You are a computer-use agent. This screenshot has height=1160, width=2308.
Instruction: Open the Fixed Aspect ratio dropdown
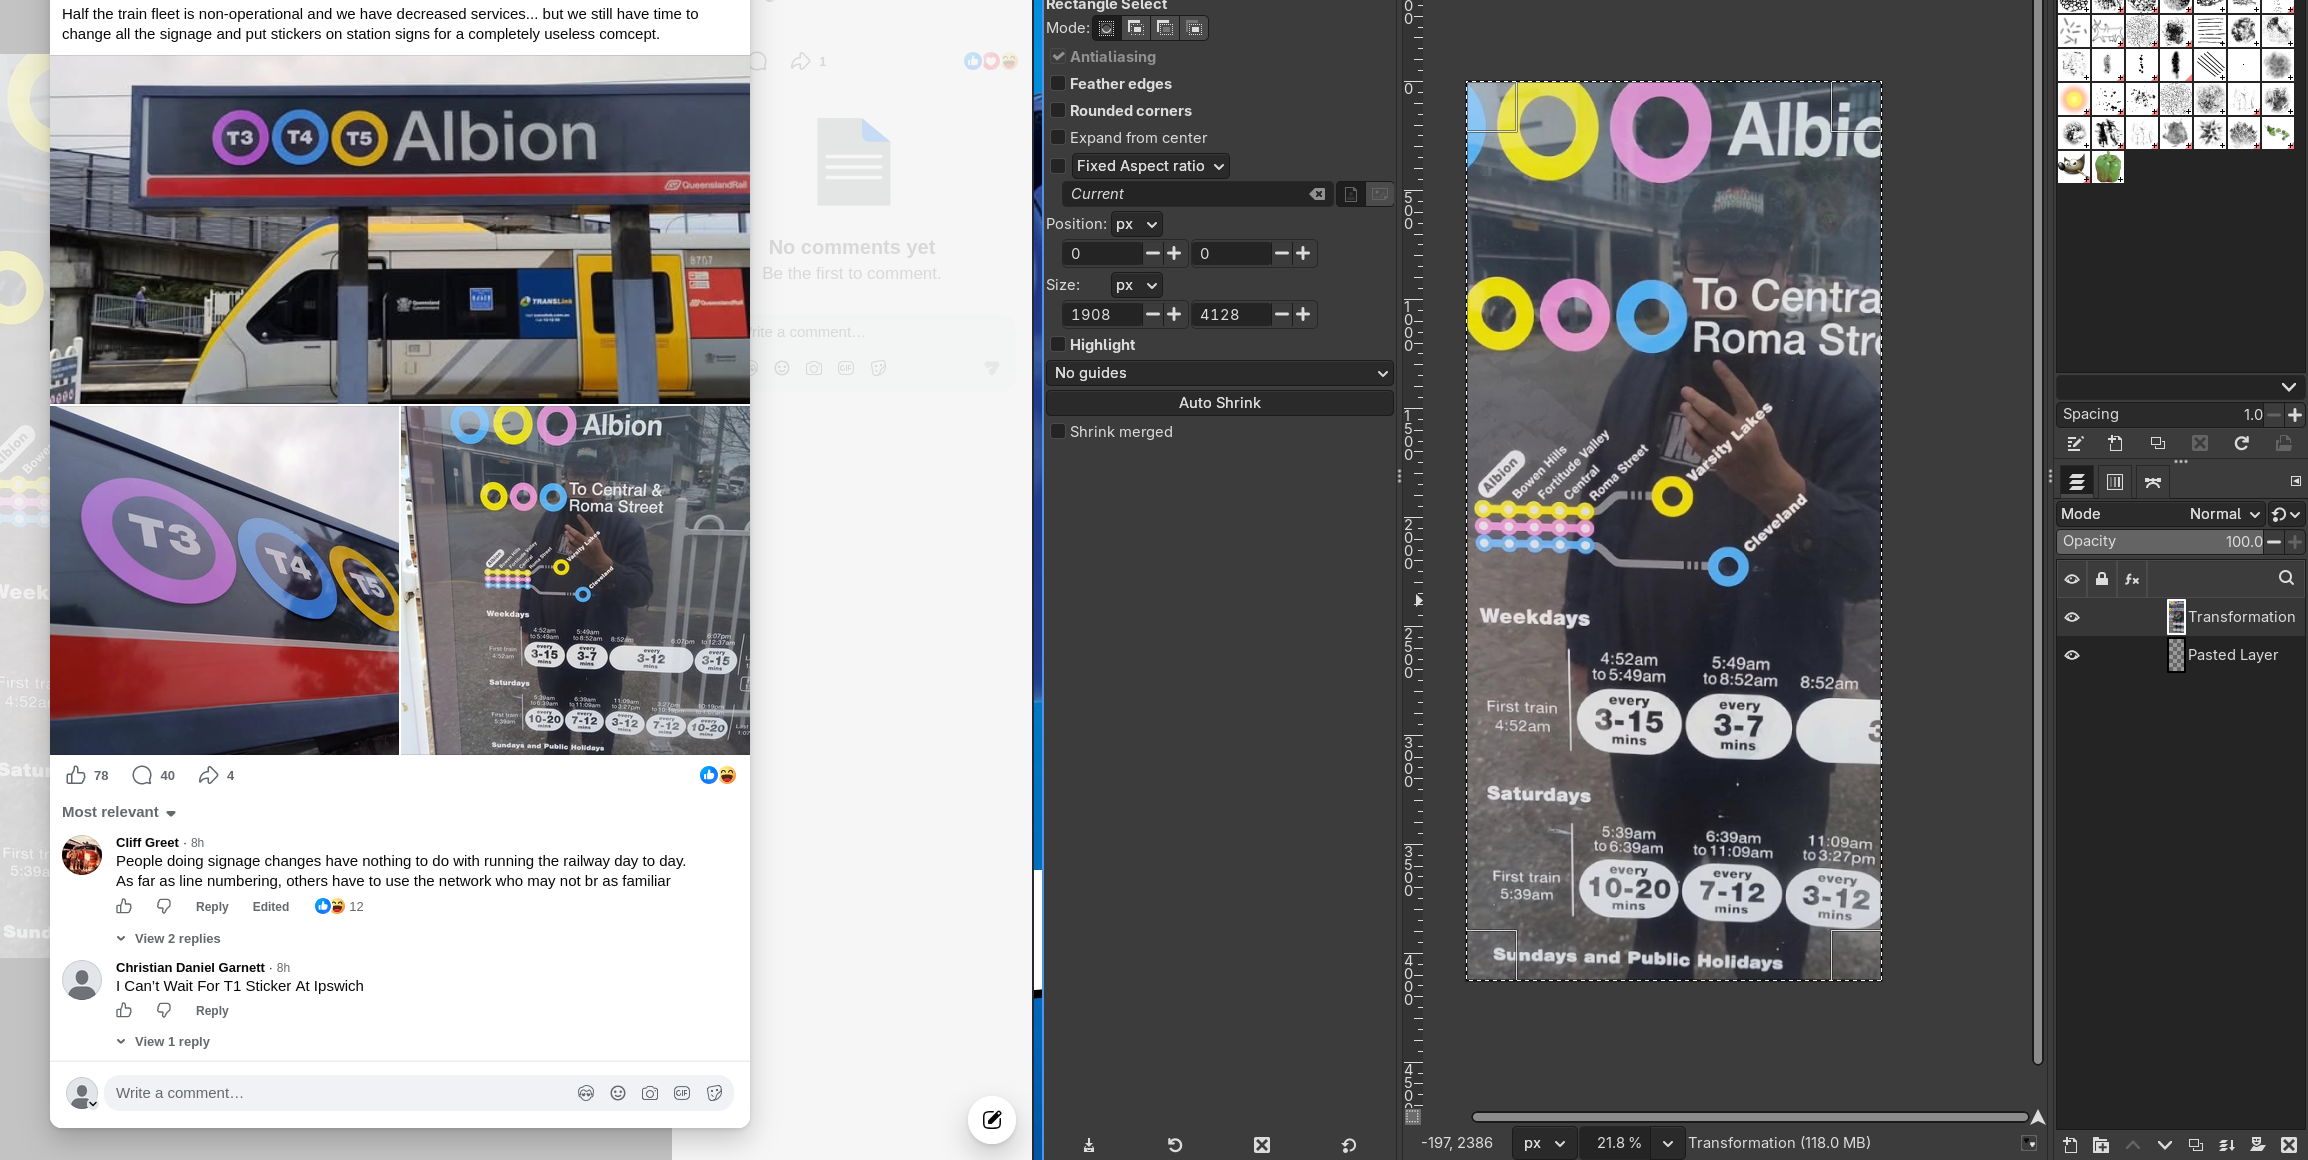[1150, 166]
